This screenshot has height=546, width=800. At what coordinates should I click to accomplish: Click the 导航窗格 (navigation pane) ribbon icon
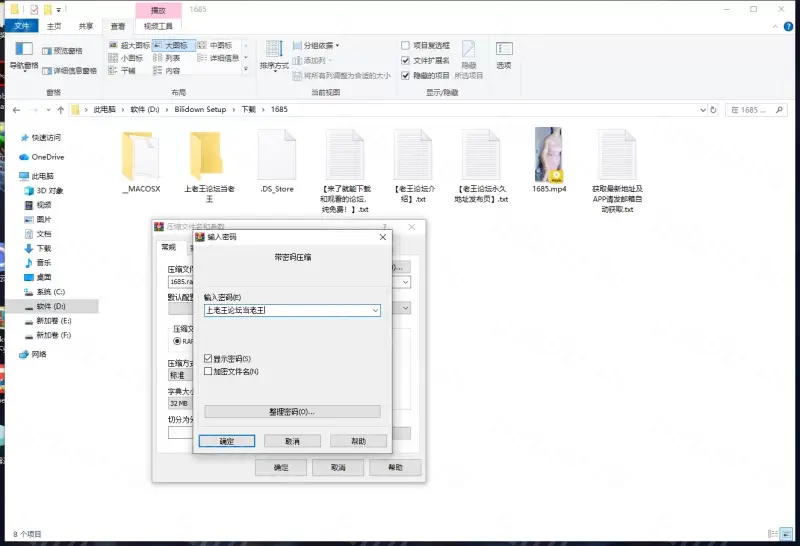(23, 54)
